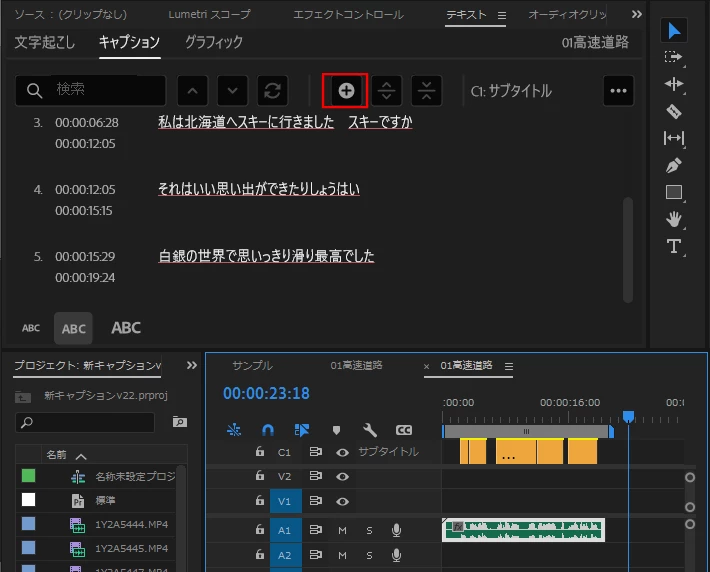Screen dimensions: 710x572
Task: Add a marker to the timeline
Action: [x=336, y=430]
